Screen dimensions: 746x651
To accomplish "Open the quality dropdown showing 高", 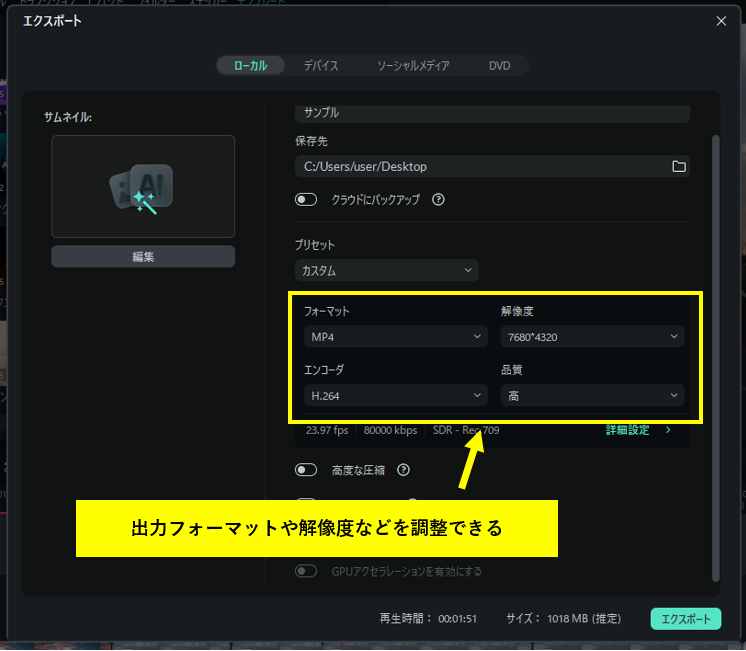I will pos(592,395).
